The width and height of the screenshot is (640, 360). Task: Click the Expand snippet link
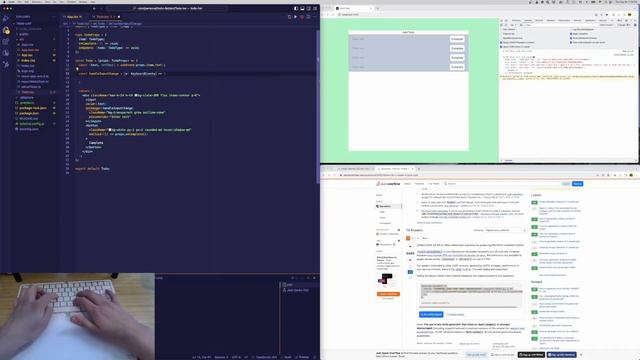455,315
